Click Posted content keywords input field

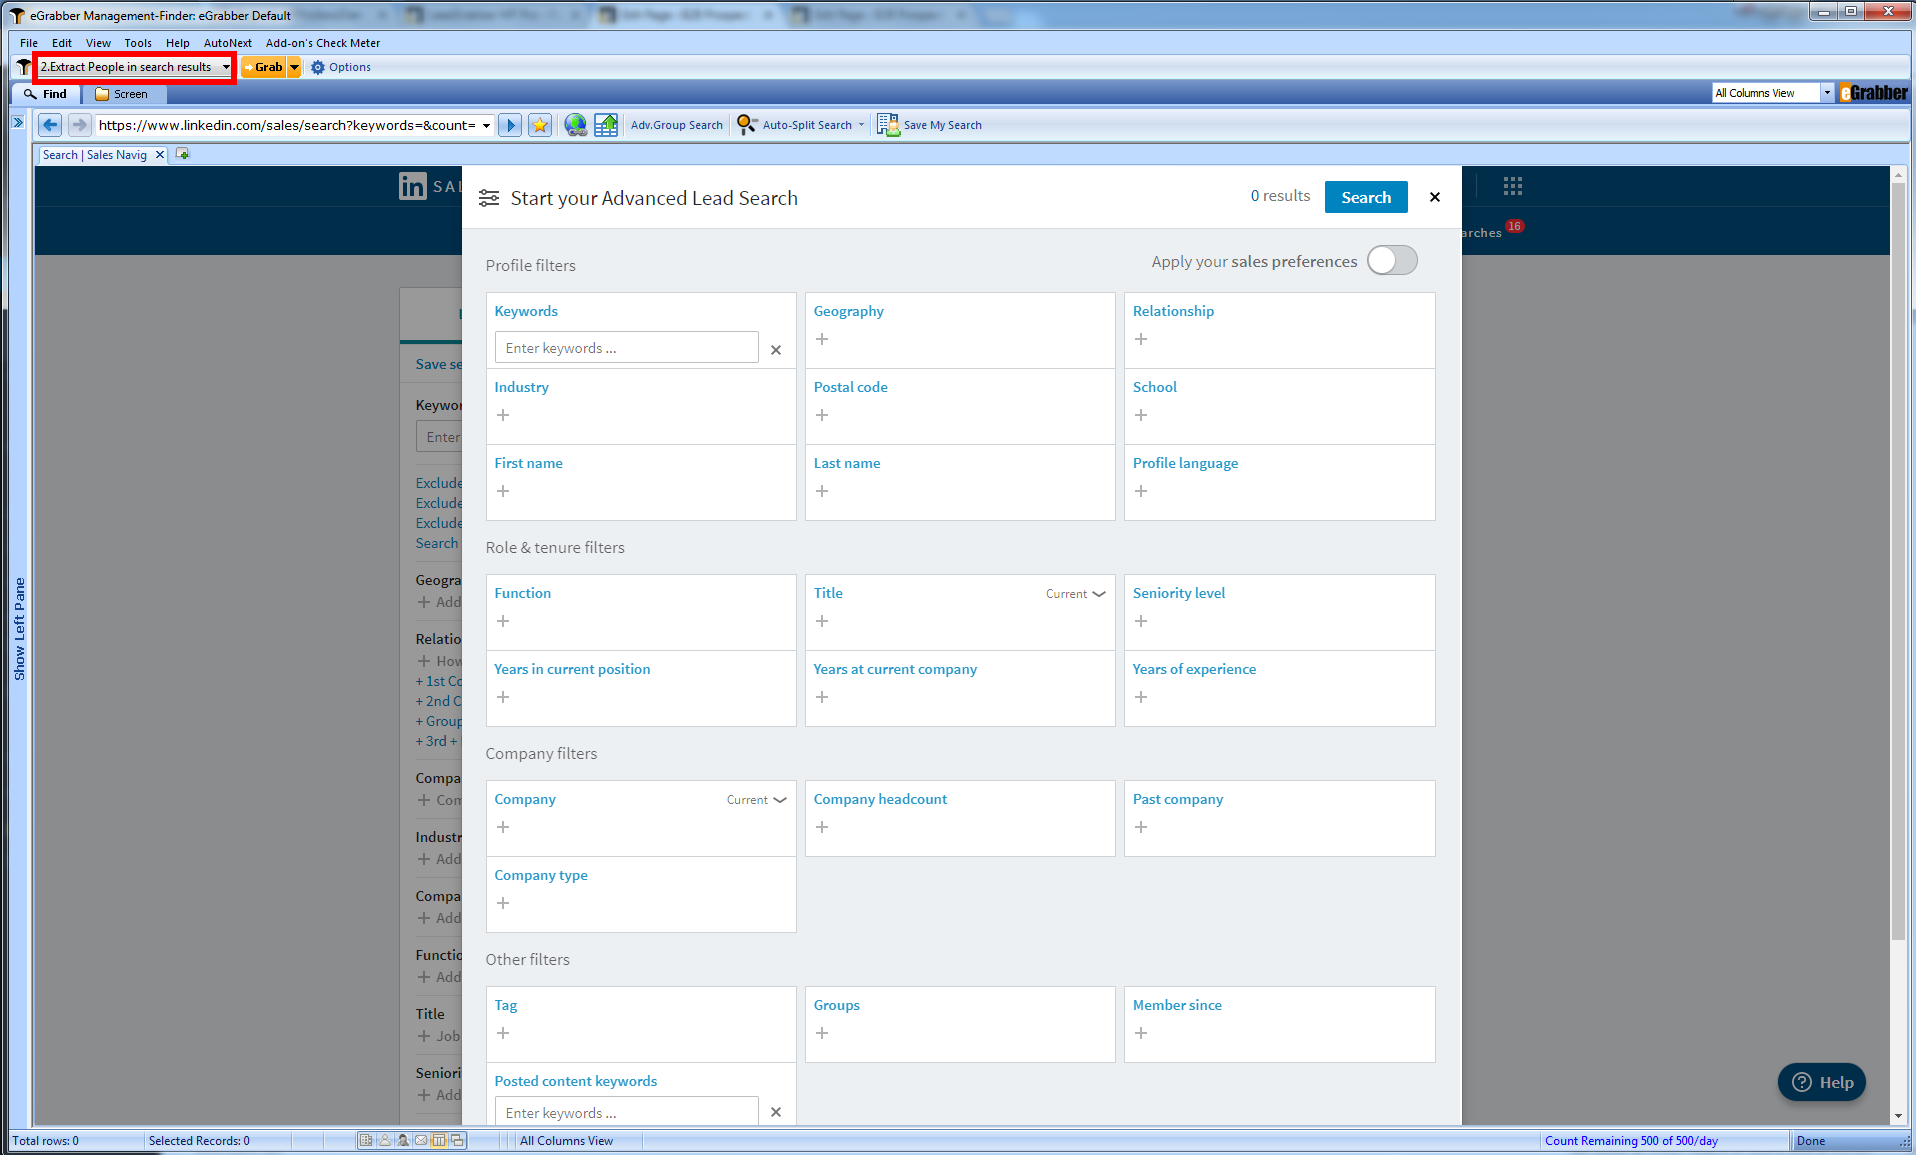[626, 1111]
